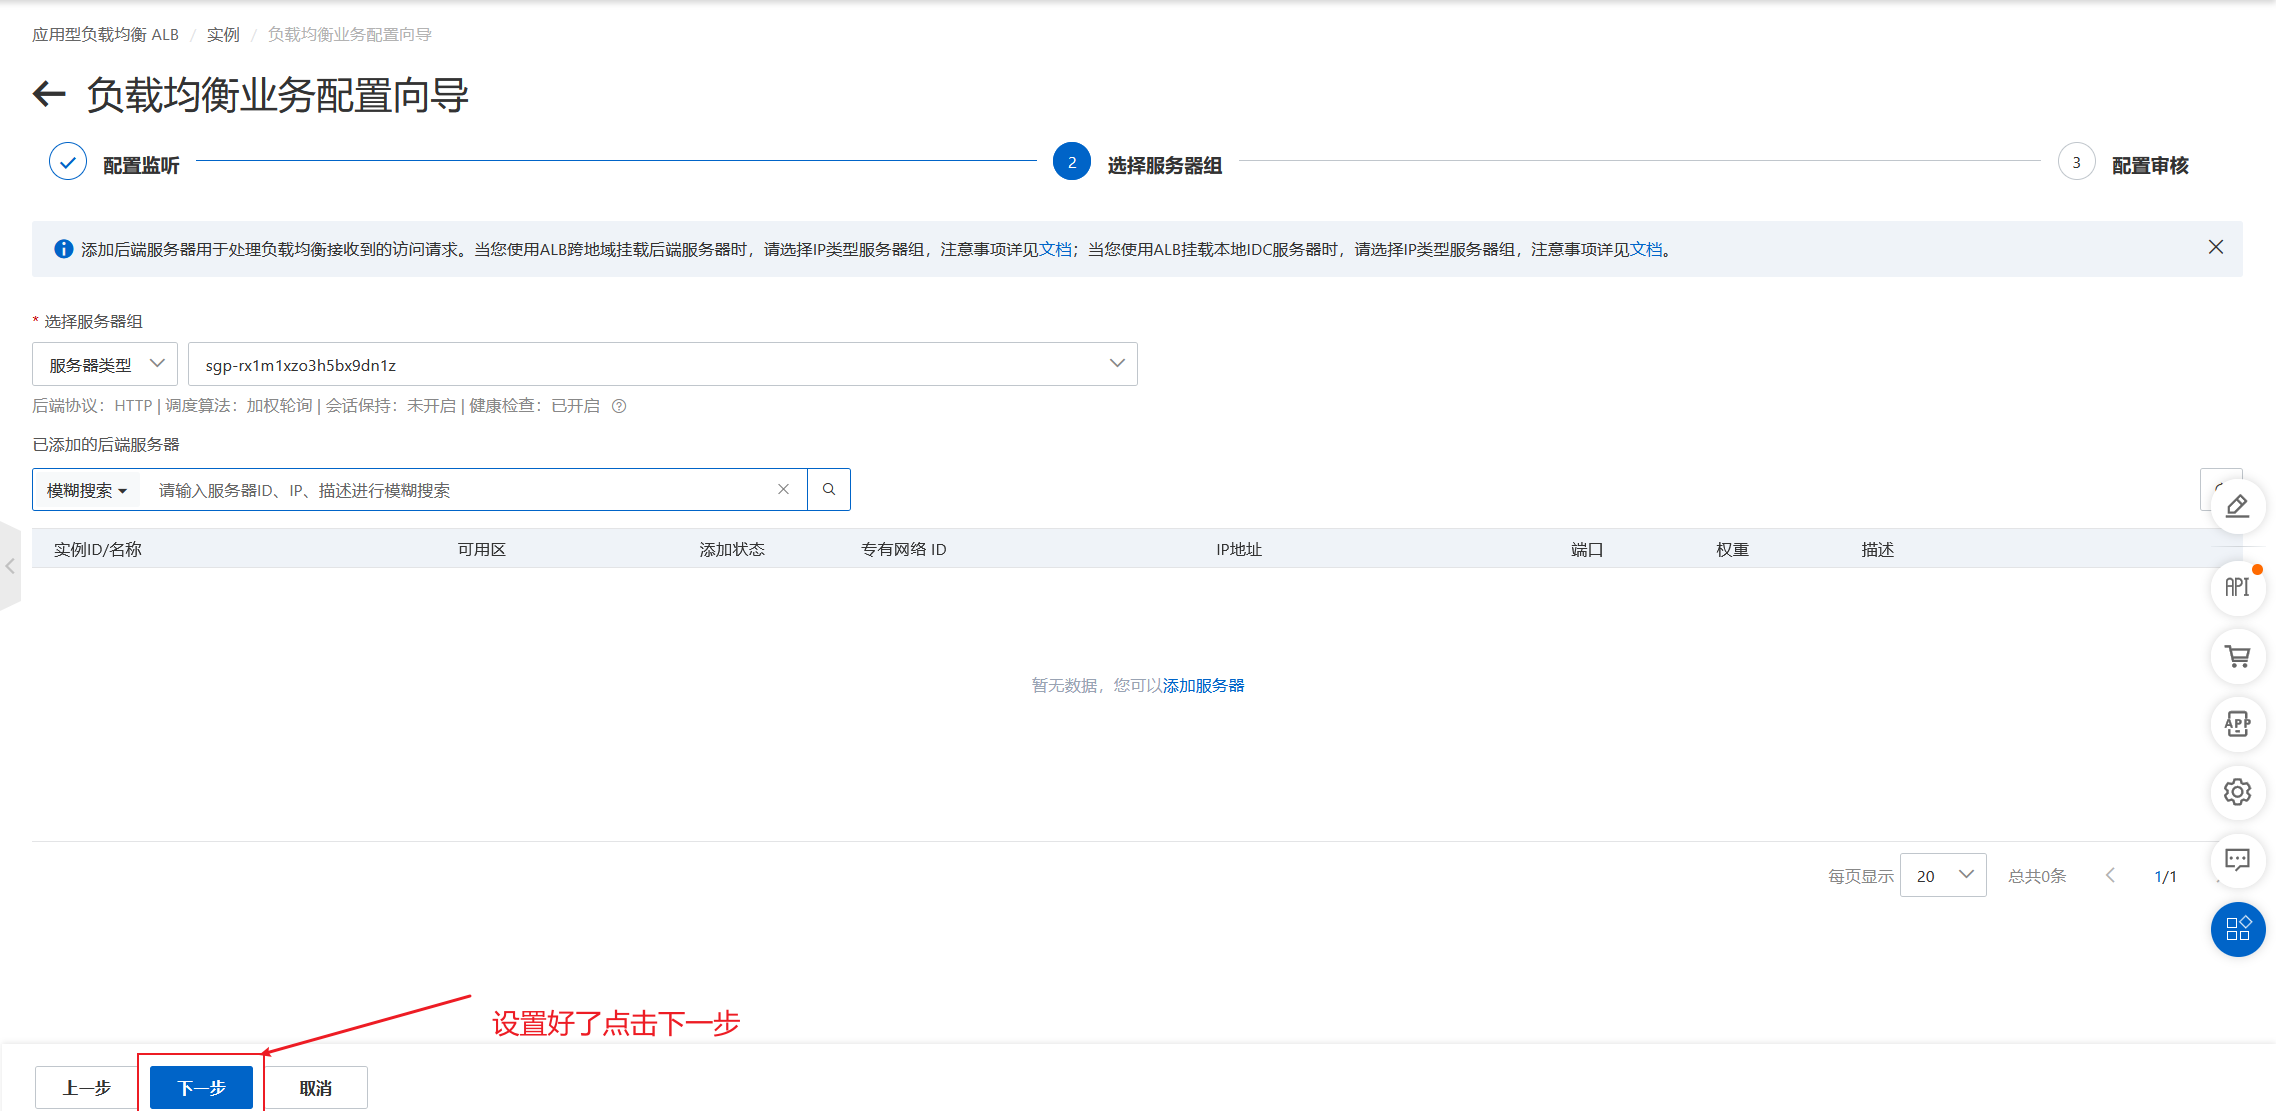2276x1111 pixels.
Task: Open the APP floating sidebar icon
Action: 2237,724
